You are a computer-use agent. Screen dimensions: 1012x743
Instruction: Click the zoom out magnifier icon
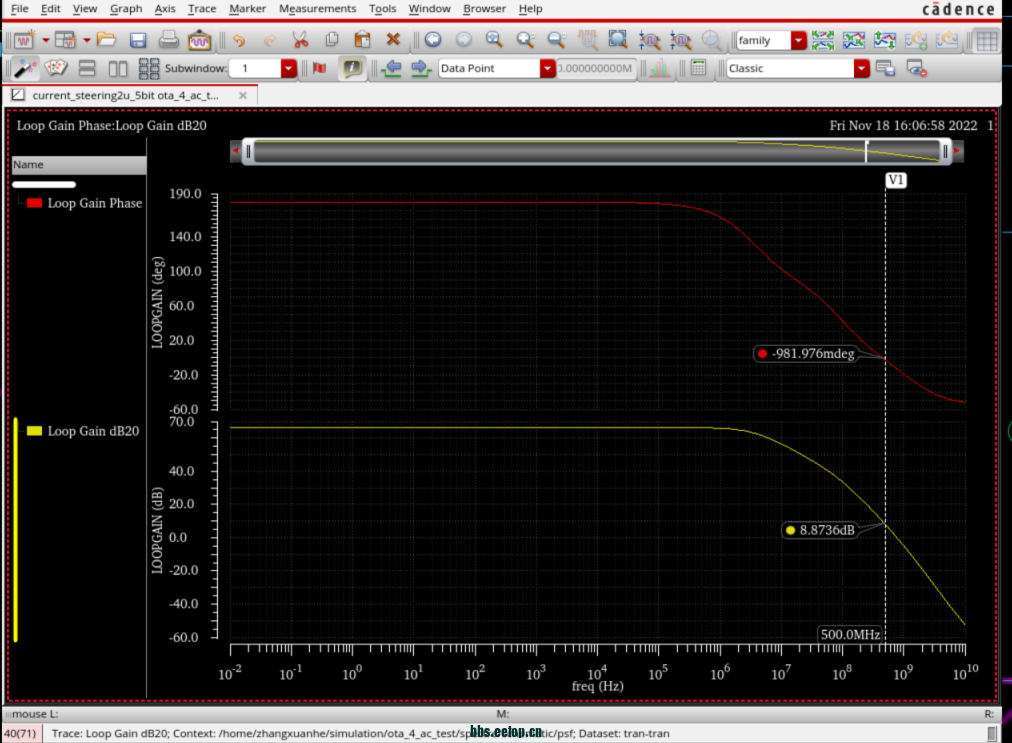click(x=556, y=40)
